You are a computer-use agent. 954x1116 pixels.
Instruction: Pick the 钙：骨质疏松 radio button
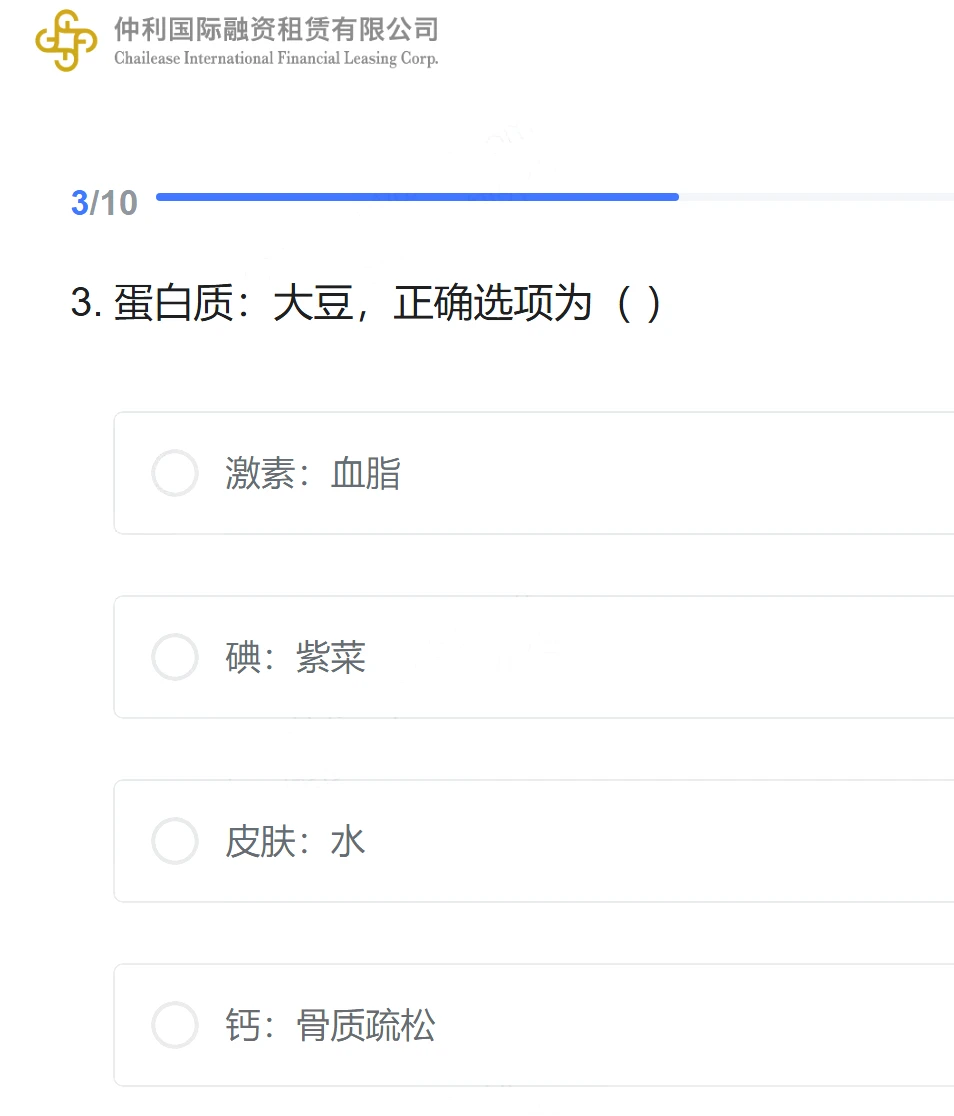coord(174,1026)
